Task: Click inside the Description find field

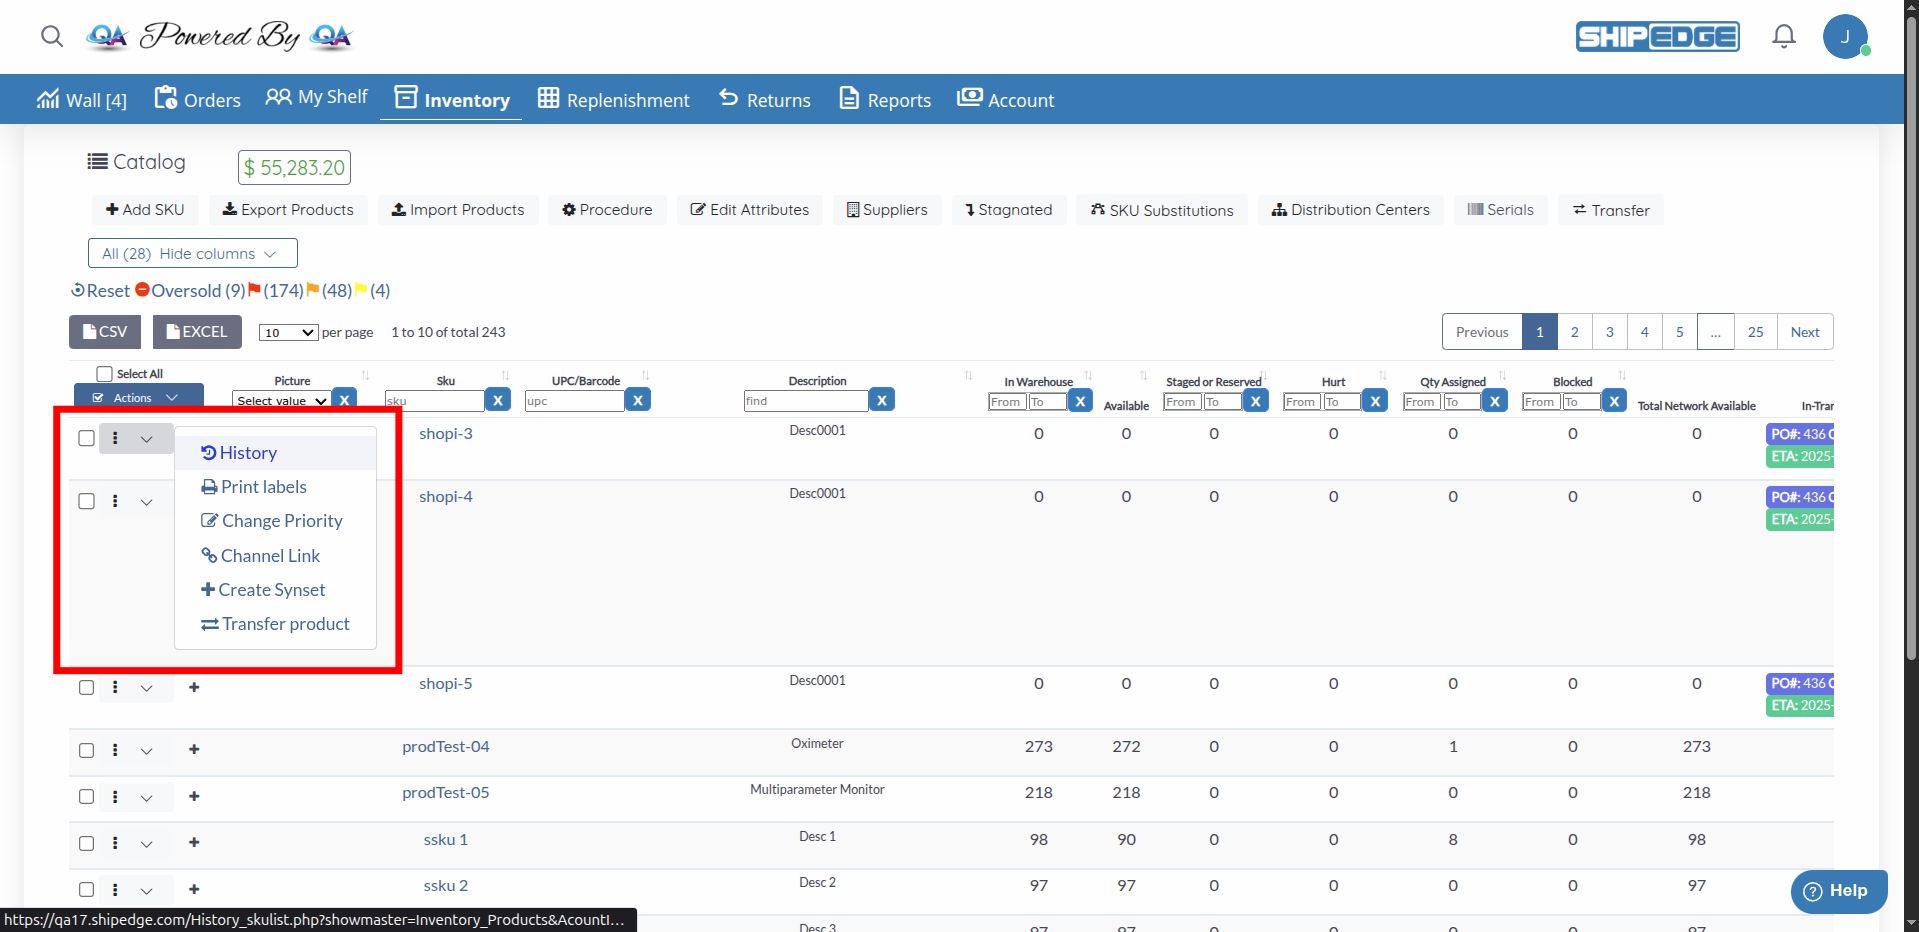Action: (804, 400)
